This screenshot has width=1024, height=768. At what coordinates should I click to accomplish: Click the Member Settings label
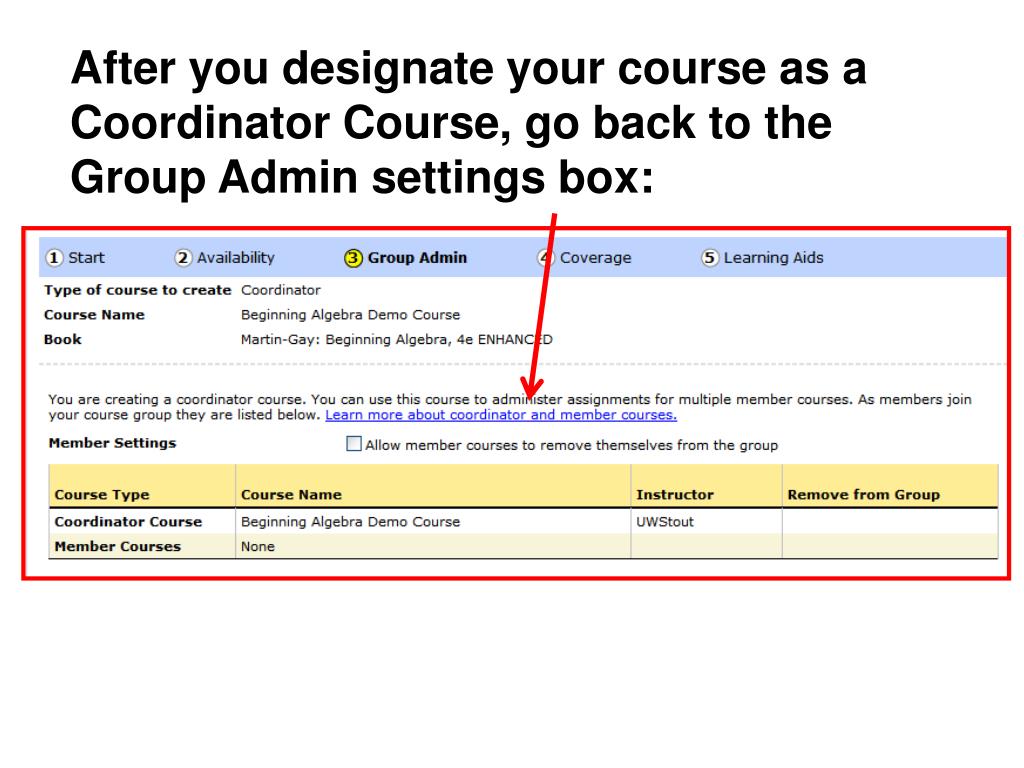point(112,443)
